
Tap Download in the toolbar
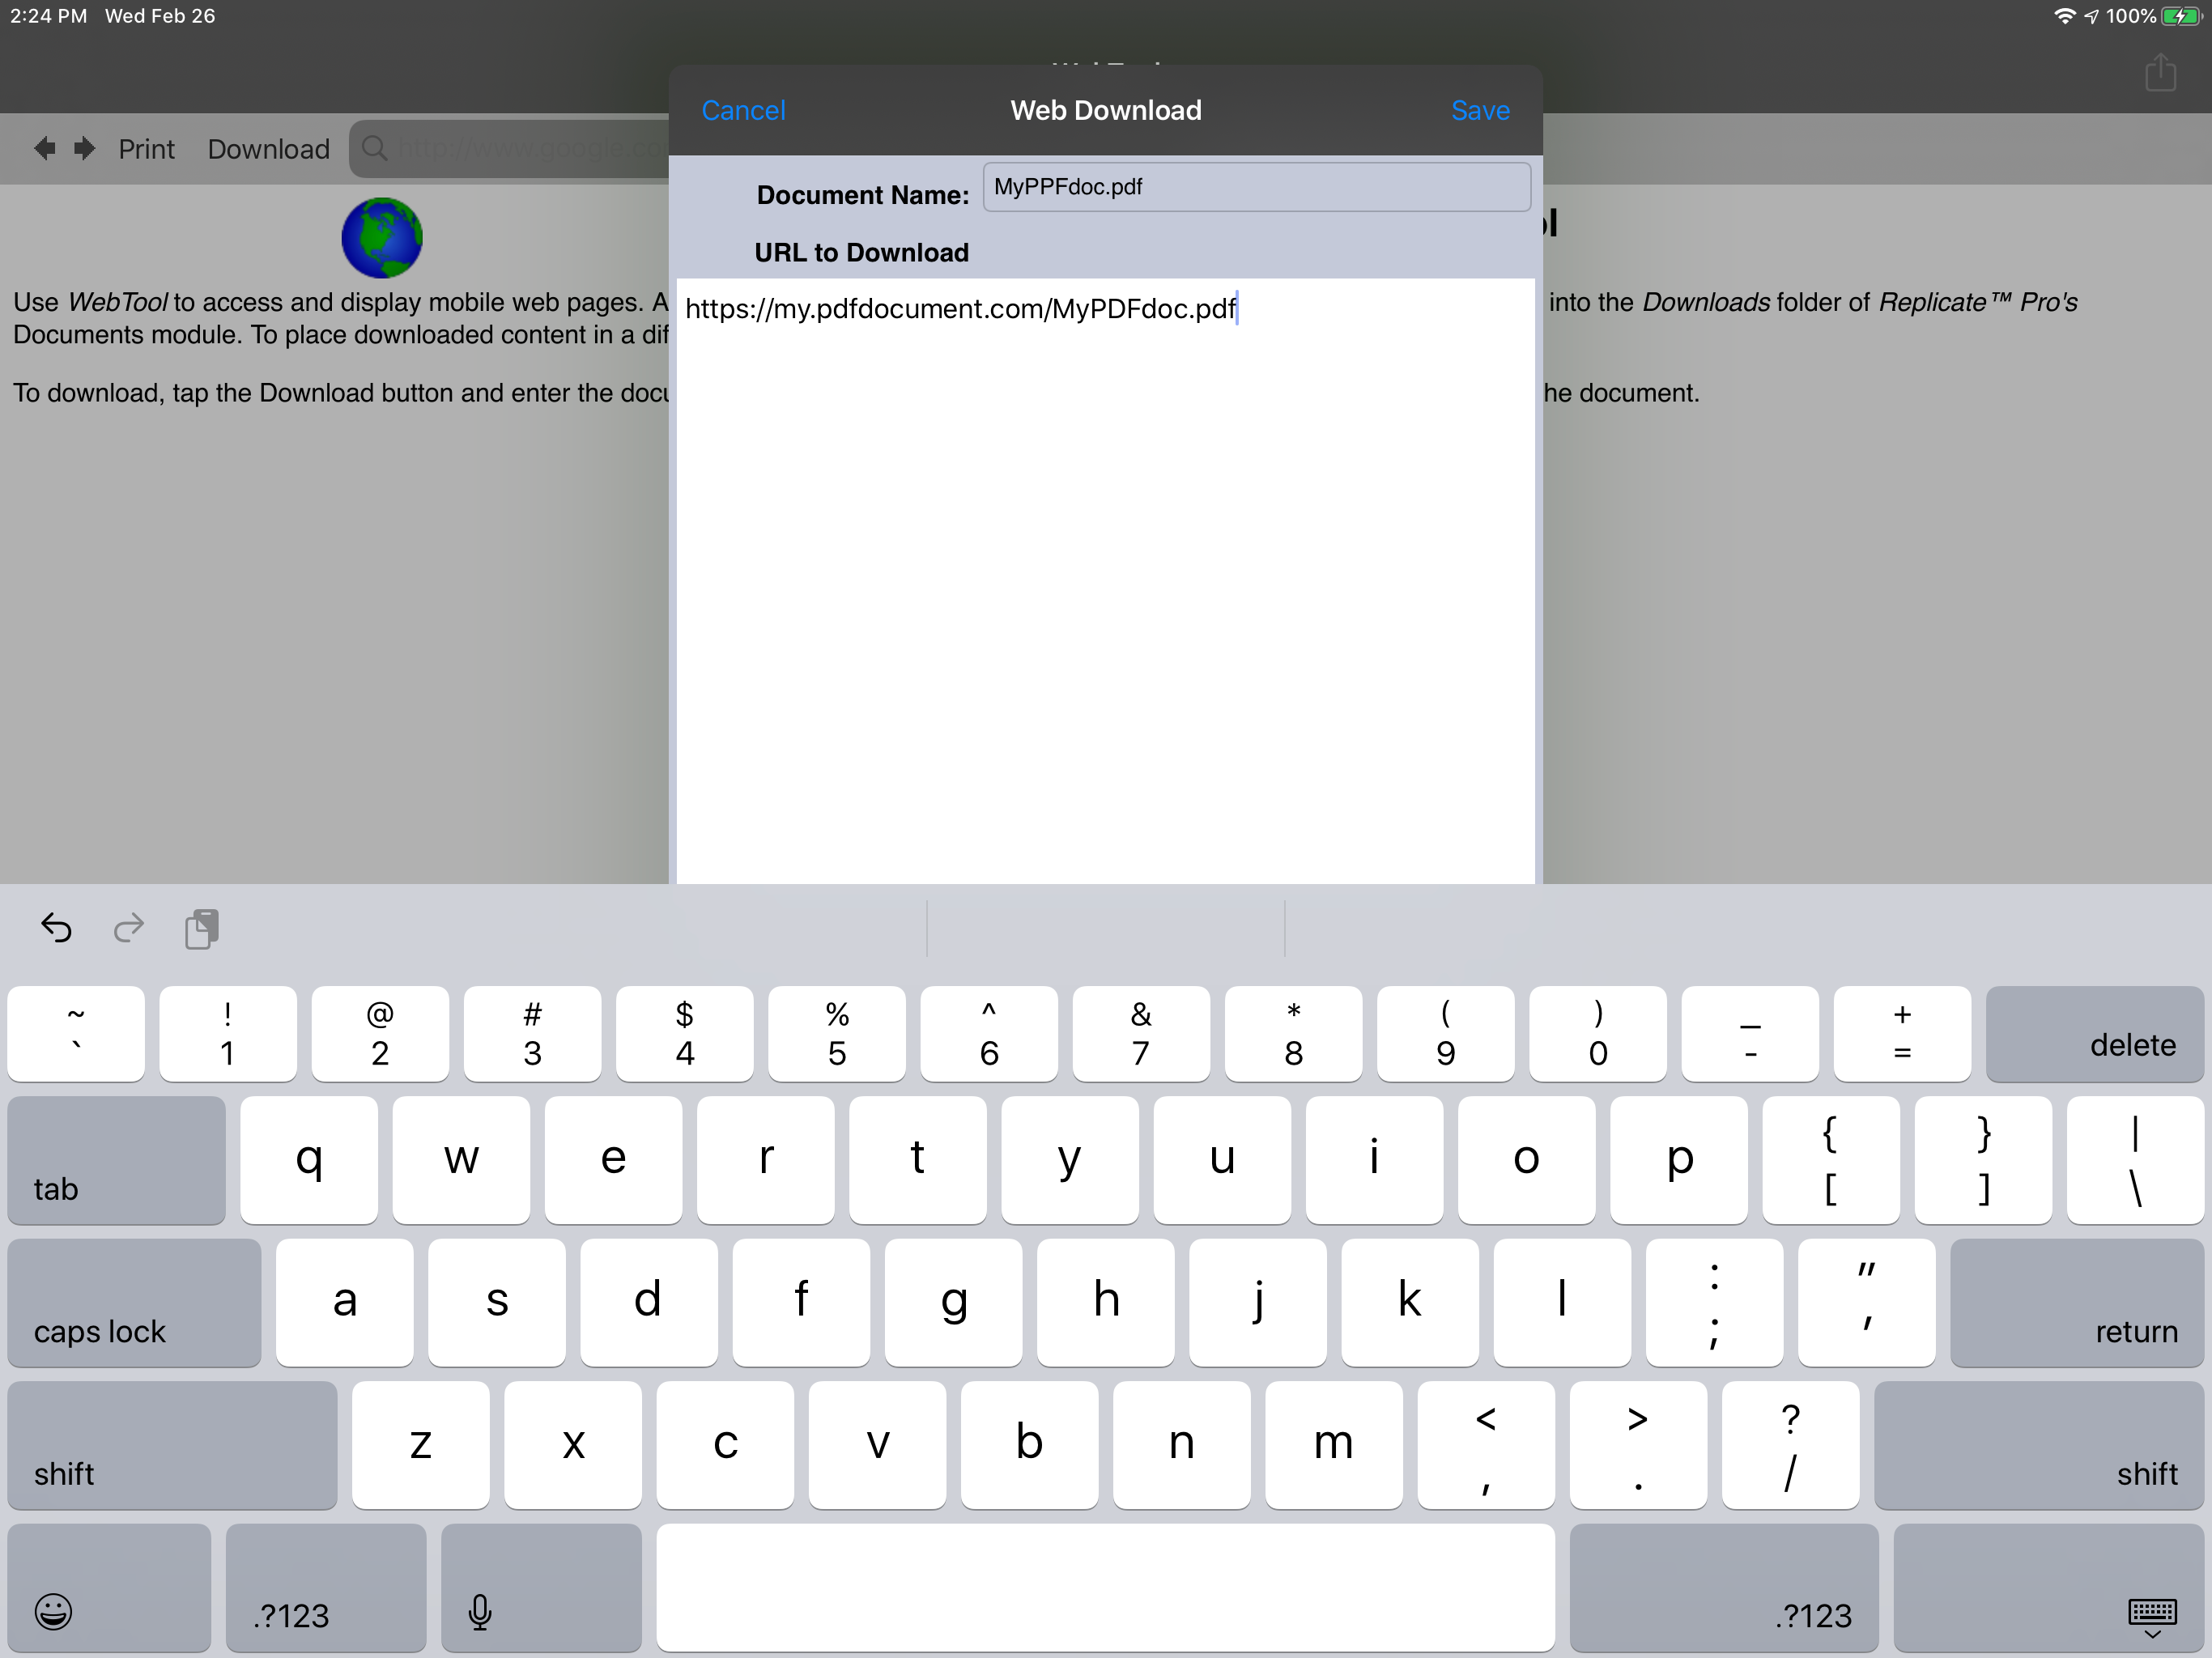click(268, 149)
